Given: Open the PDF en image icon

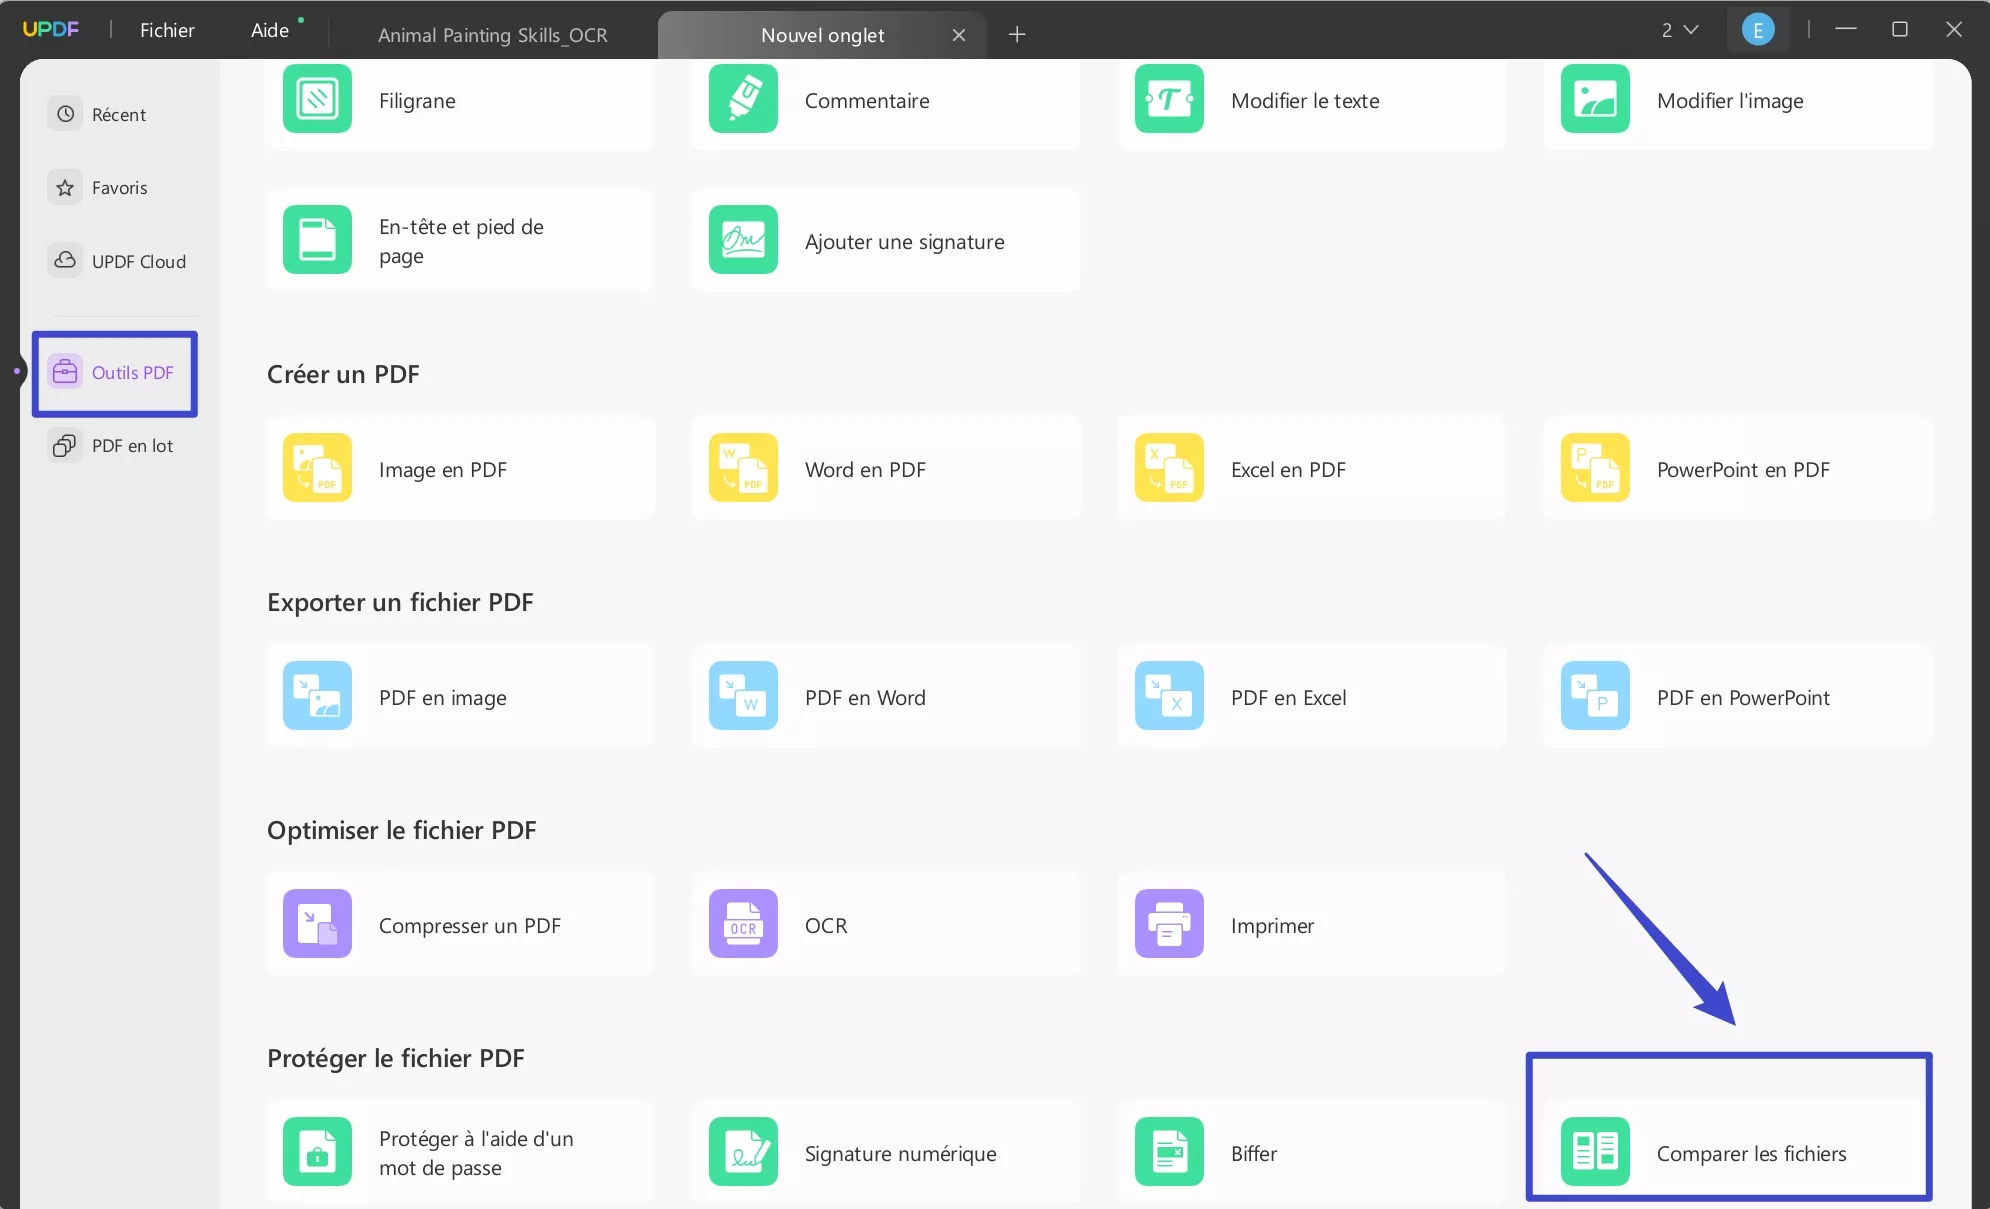Looking at the screenshot, I should [x=317, y=695].
